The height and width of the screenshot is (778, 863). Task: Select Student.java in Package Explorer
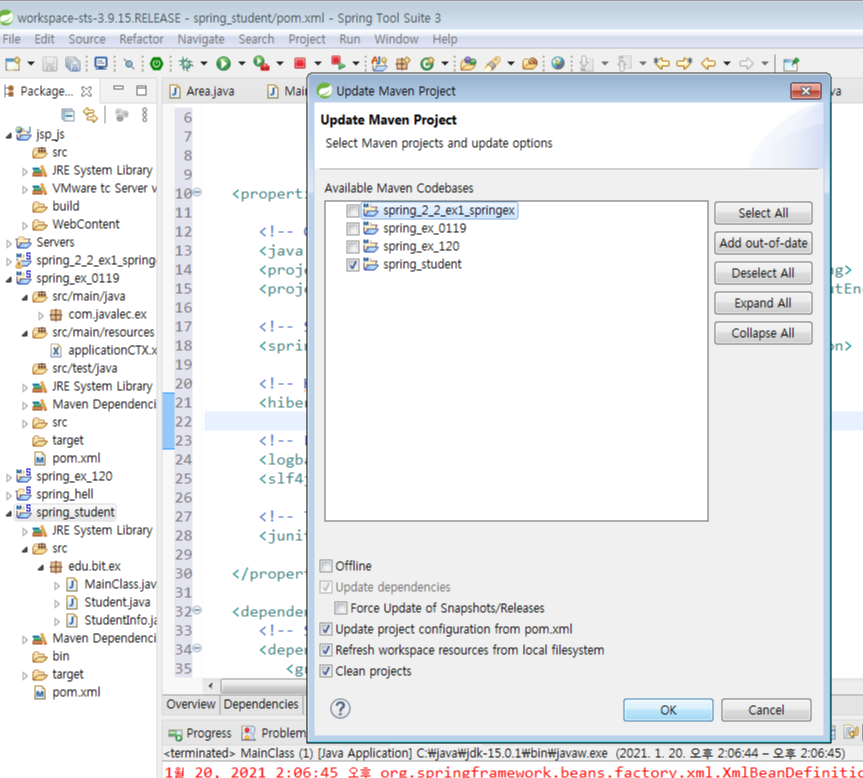pos(108,602)
